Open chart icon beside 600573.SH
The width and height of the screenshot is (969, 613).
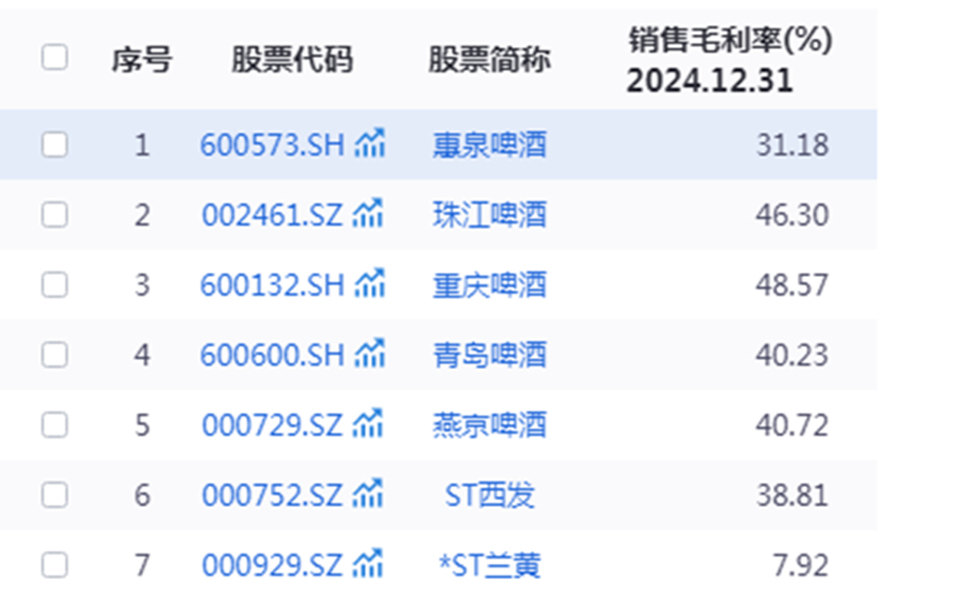coord(370,143)
